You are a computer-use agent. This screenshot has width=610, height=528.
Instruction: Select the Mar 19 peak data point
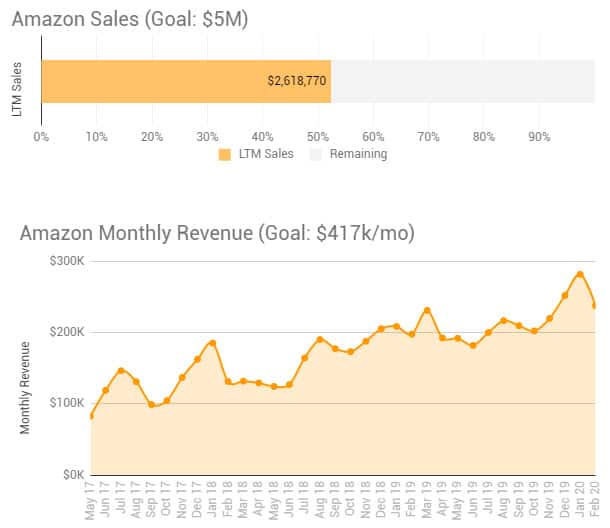point(427,310)
